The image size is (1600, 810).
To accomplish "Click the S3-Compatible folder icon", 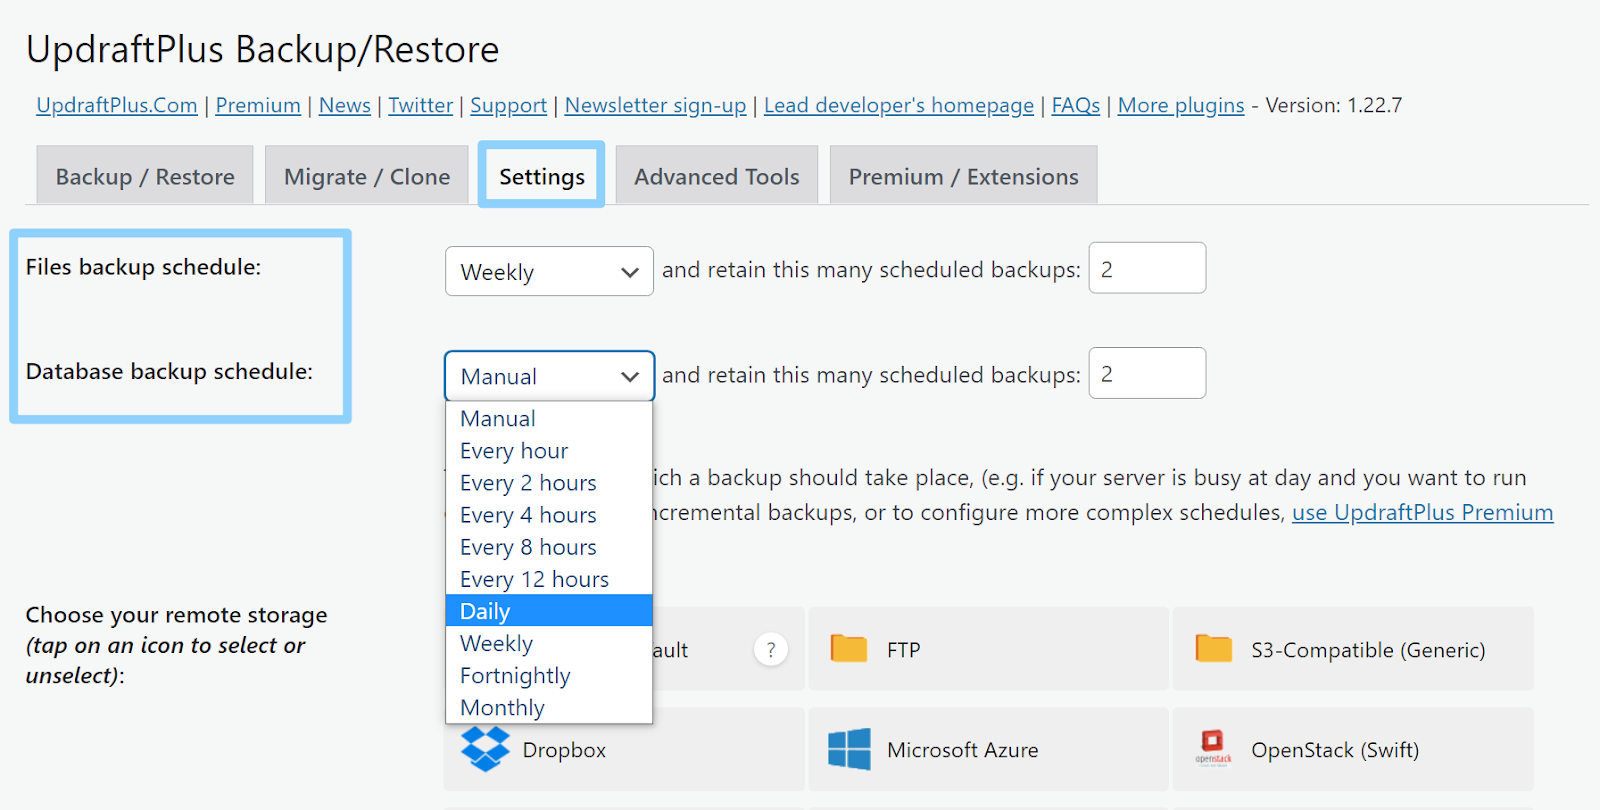I will point(1213,649).
